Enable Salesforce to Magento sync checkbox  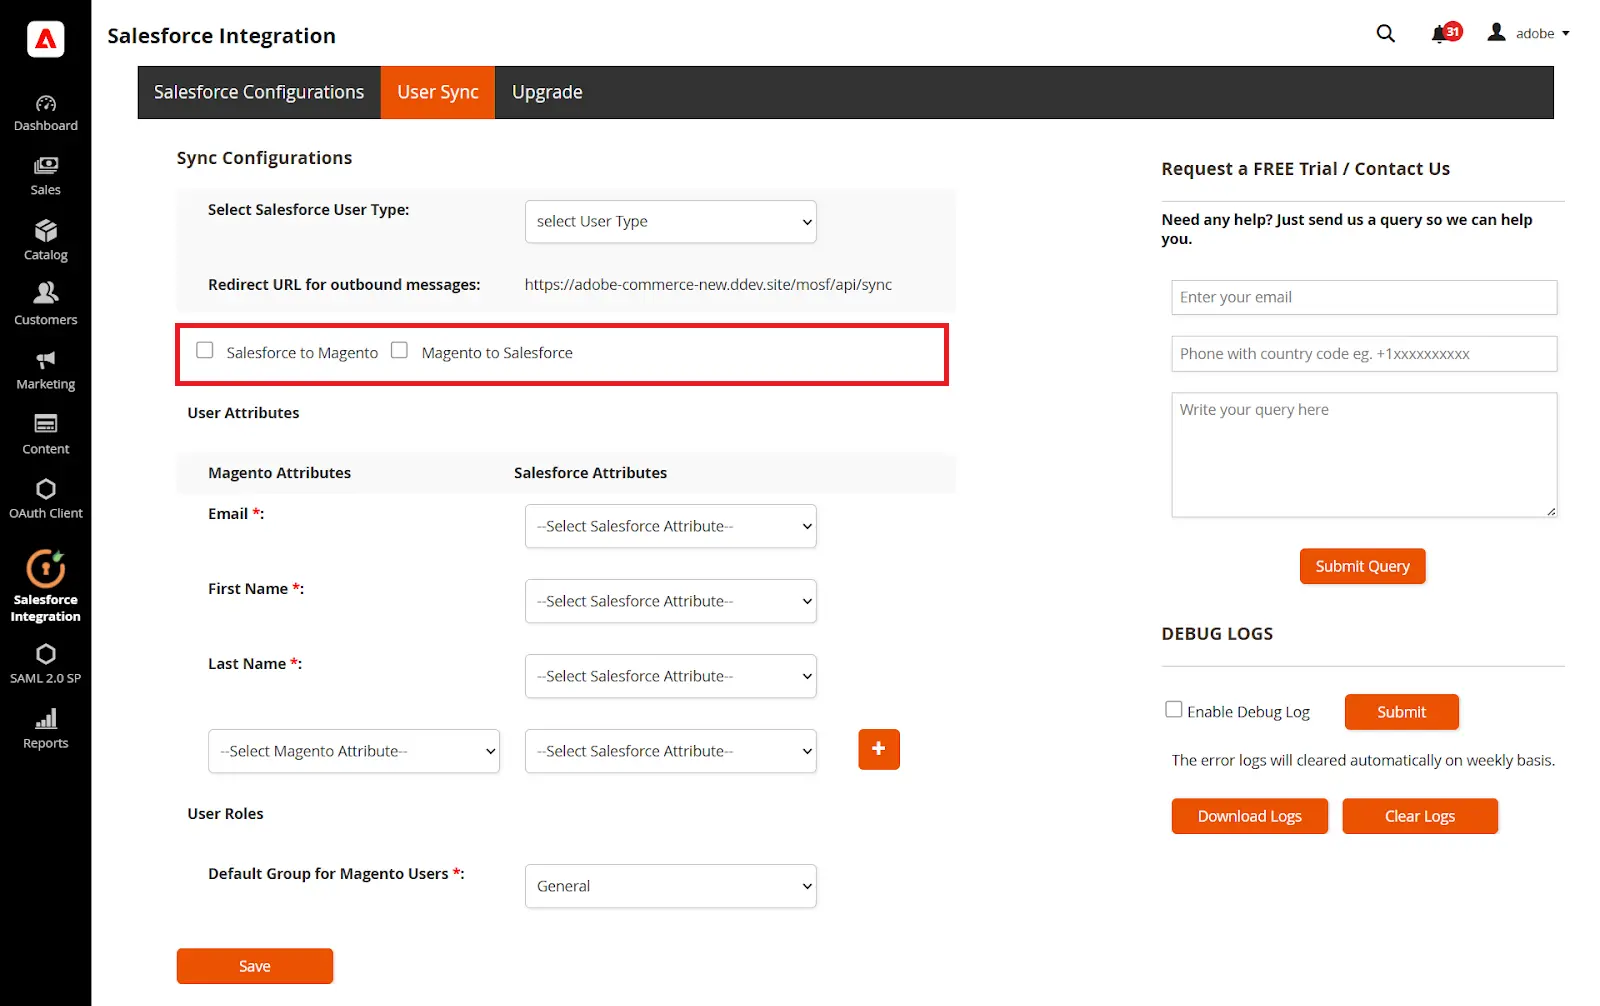(x=205, y=350)
